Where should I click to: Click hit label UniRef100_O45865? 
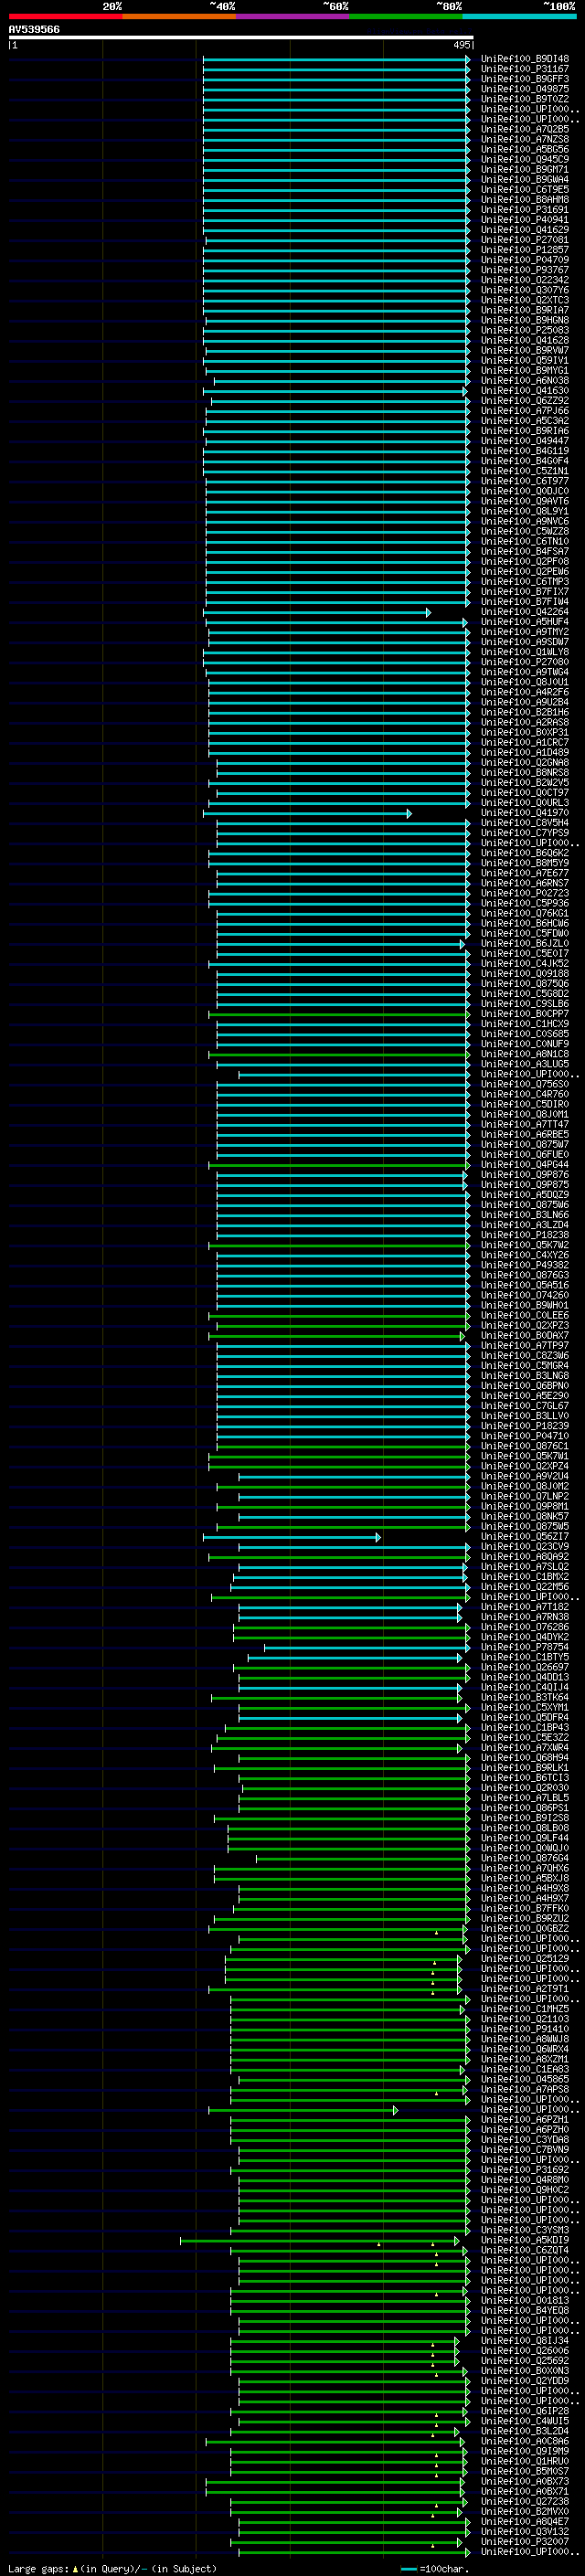tap(525, 2079)
